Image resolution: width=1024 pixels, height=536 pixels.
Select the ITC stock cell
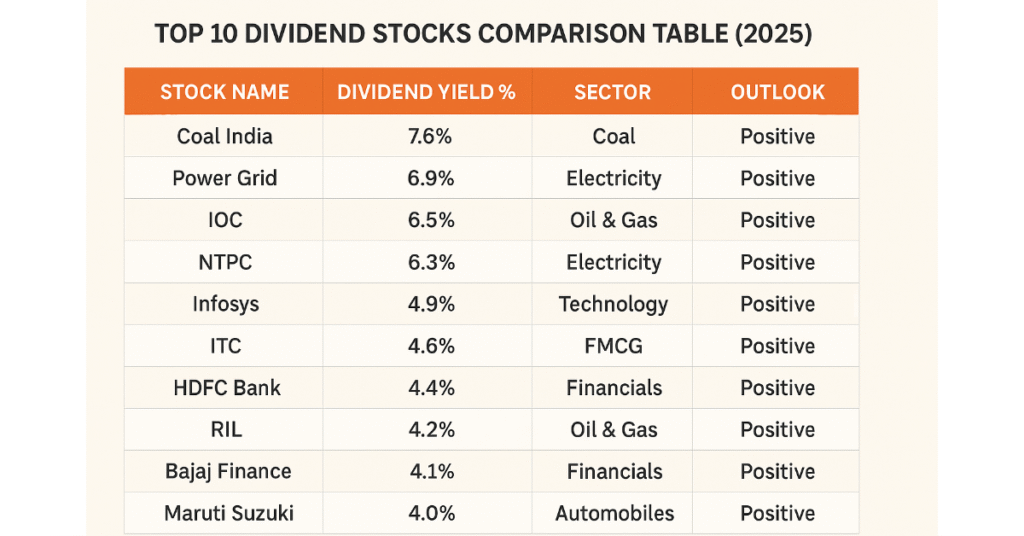(224, 346)
